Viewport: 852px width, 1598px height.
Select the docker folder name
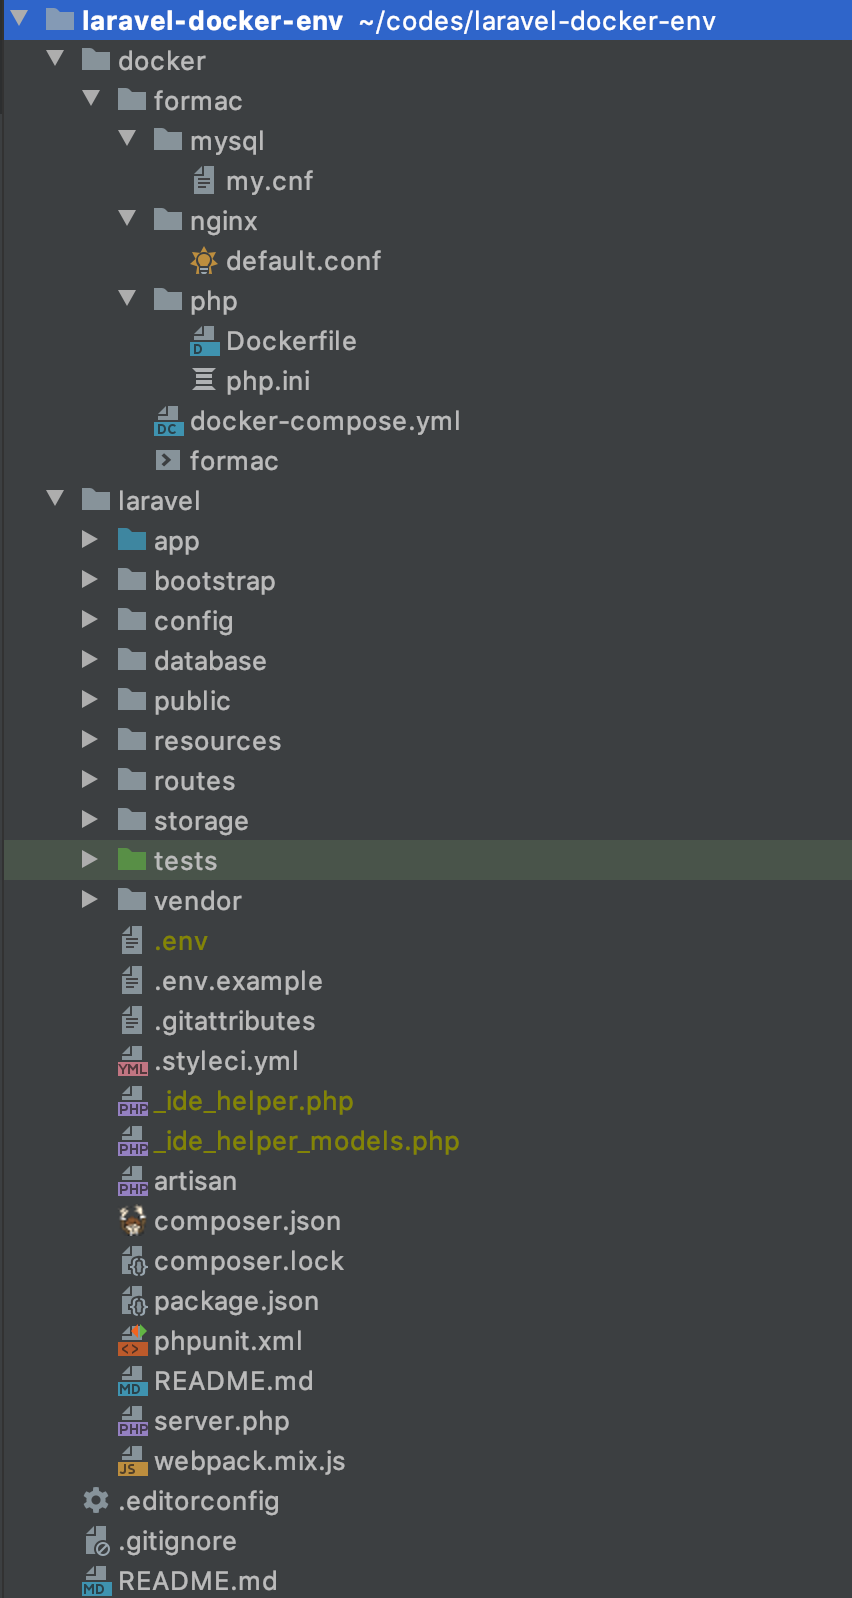pos(162,61)
